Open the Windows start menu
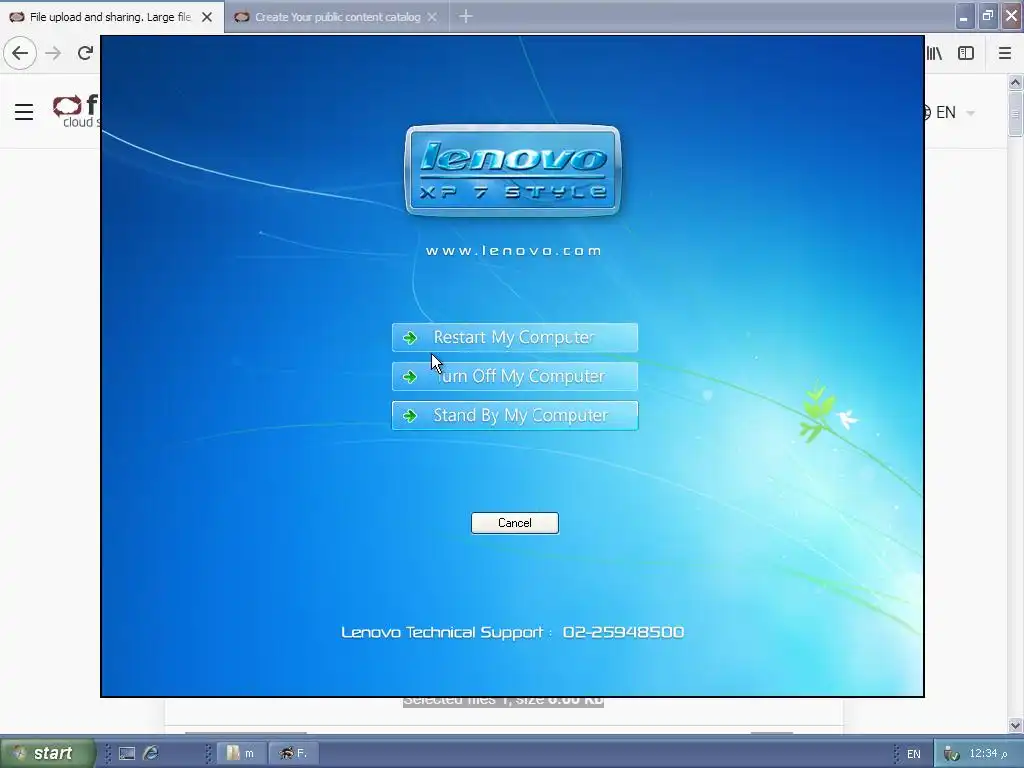 click(48, 753)
